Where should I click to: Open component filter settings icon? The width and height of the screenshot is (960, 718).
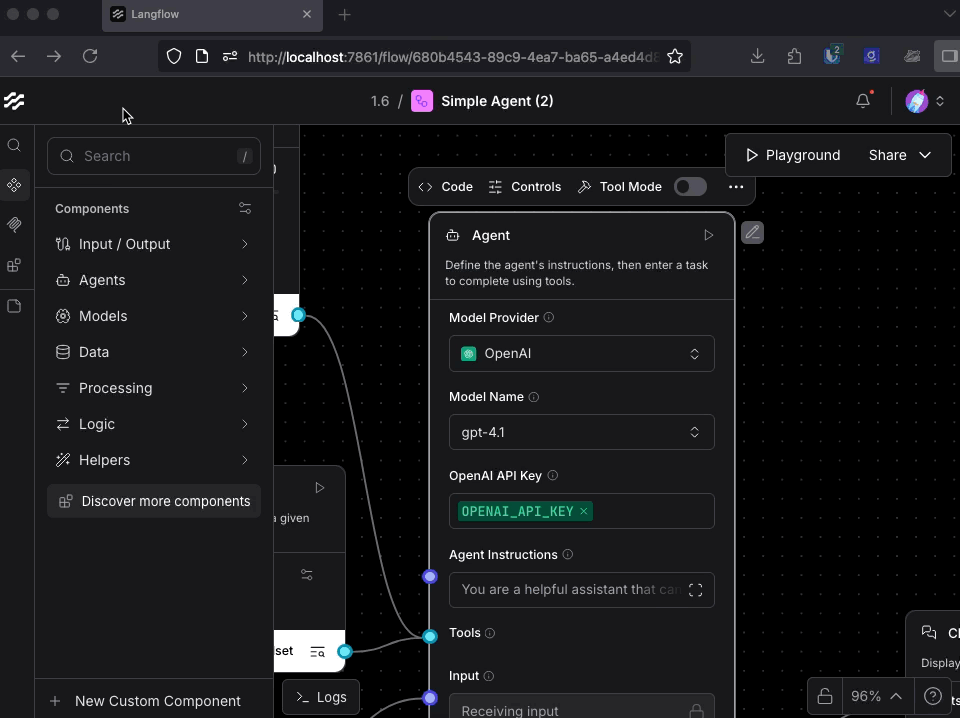coord(245,209)
